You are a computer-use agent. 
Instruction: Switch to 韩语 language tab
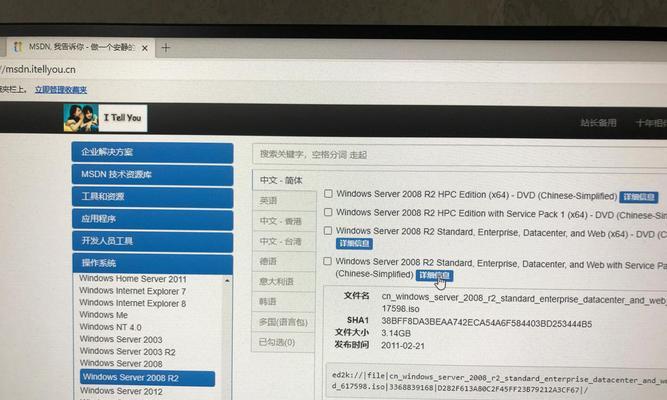tap(283, 302)
